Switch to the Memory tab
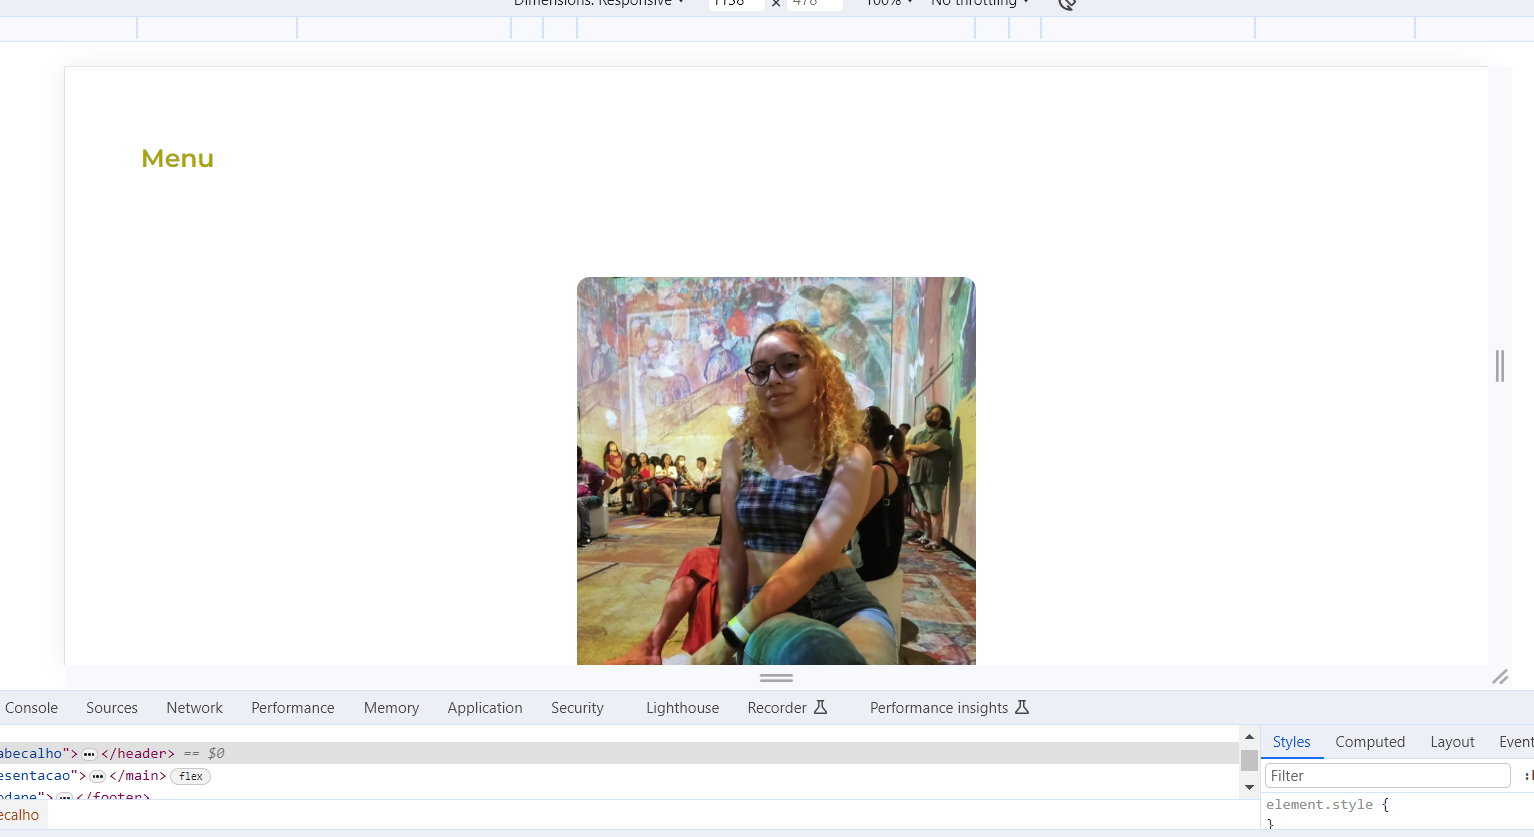Image resolution: width=1534 pixels, height=837 pixels. (391, 708)
